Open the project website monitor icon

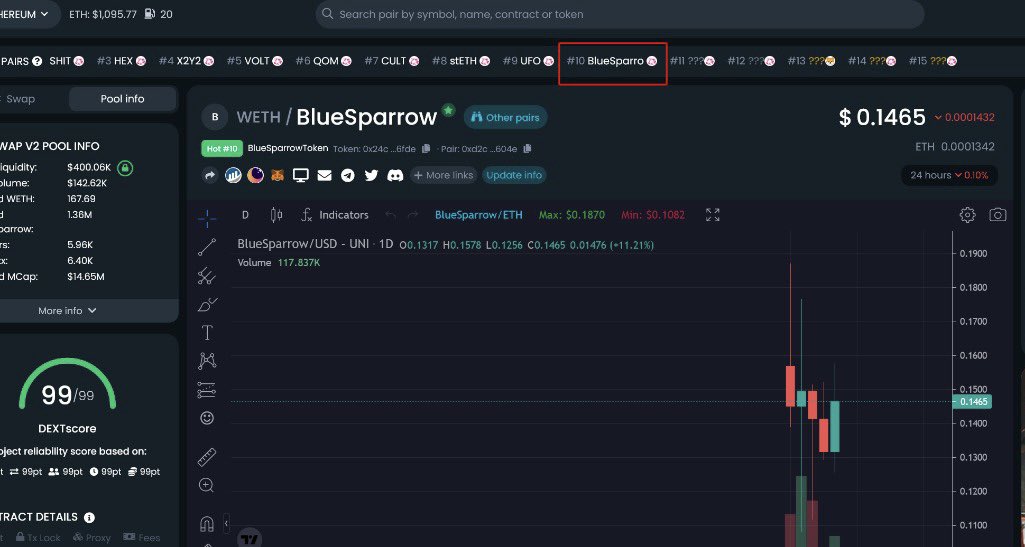coord(301,175)
